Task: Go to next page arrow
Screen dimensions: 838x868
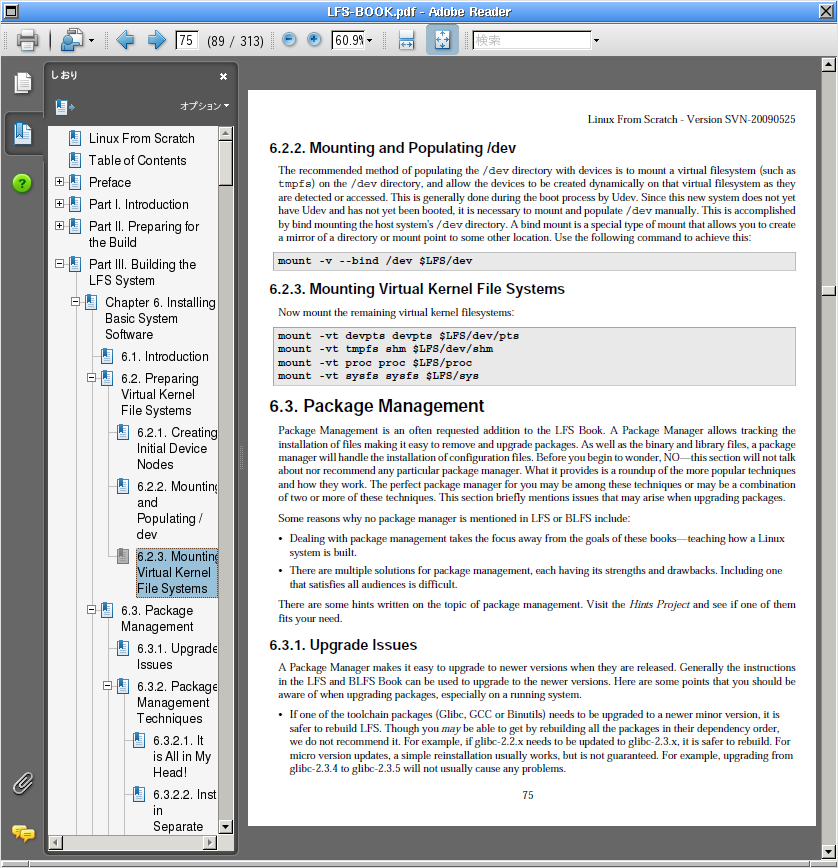Action: click(157, 40)
